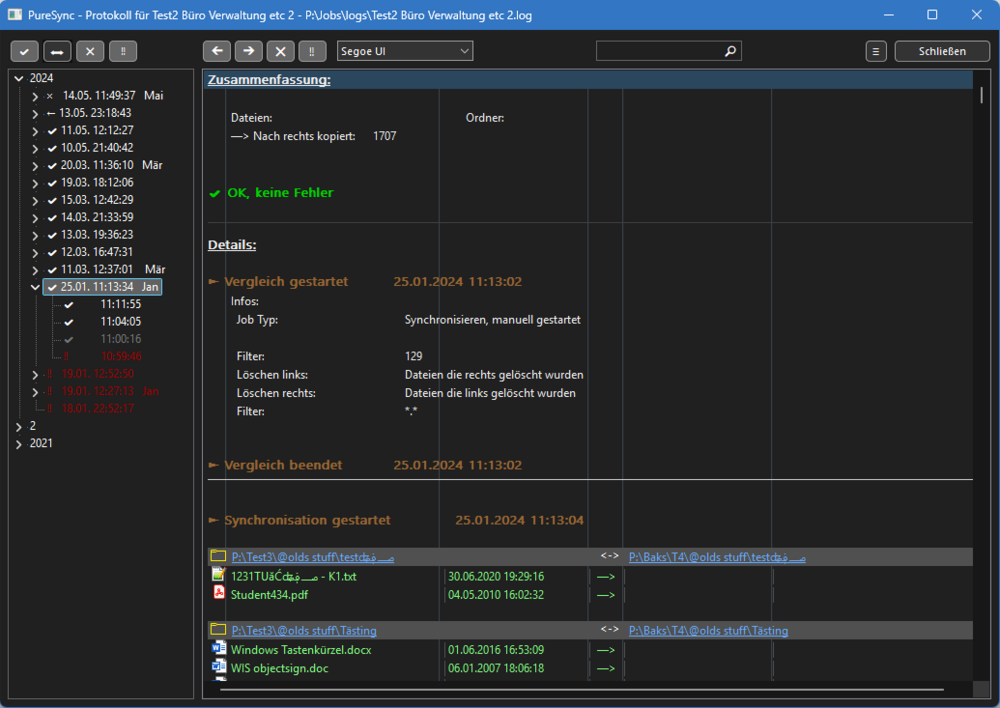The image size is (1000, 708).
Task: Click into the search input field
Action: [660, 51]
